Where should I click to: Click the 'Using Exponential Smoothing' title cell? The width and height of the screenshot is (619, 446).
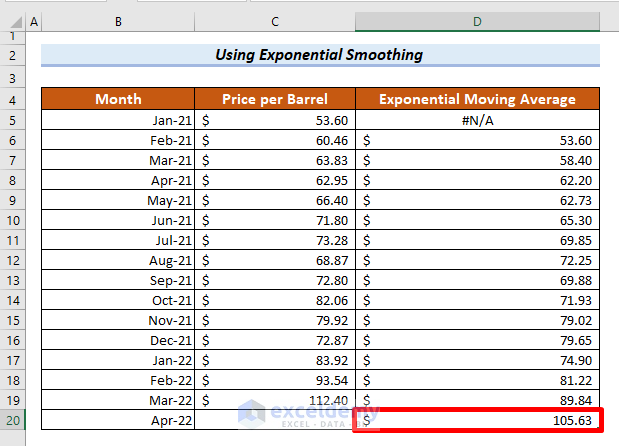point(320,55)
